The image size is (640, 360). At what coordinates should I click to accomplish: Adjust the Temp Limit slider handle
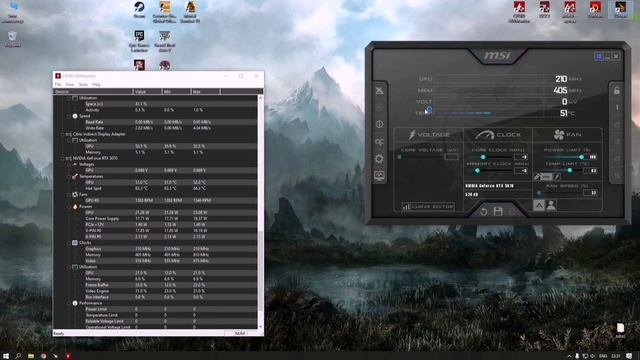569,171
